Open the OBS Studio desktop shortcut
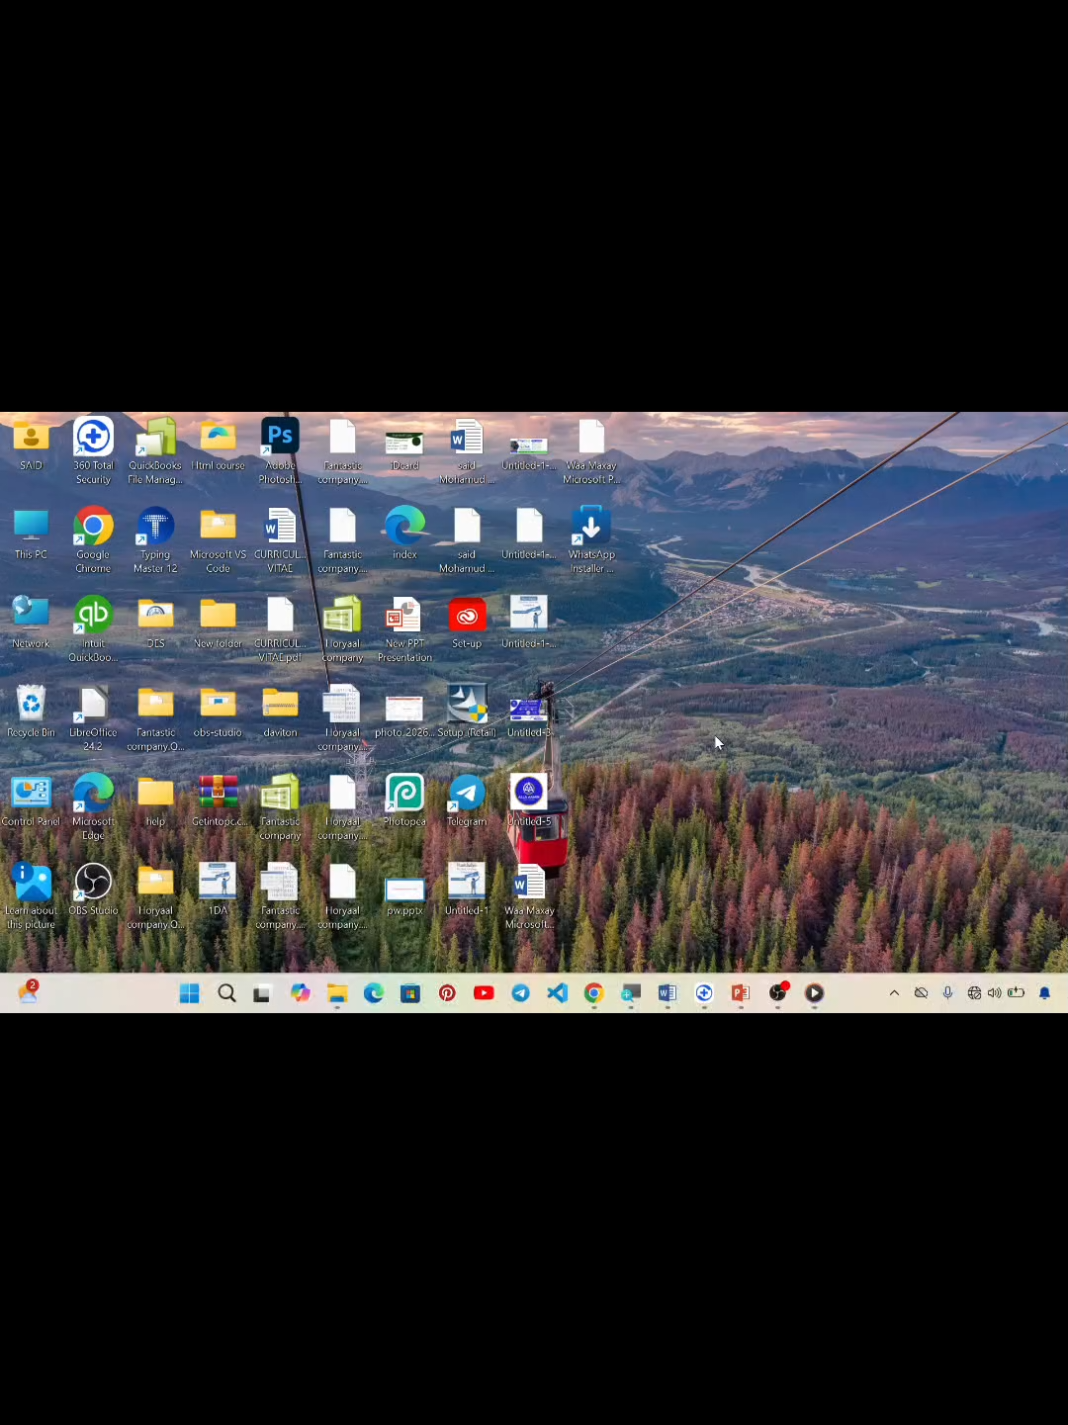 click(93, 889)
